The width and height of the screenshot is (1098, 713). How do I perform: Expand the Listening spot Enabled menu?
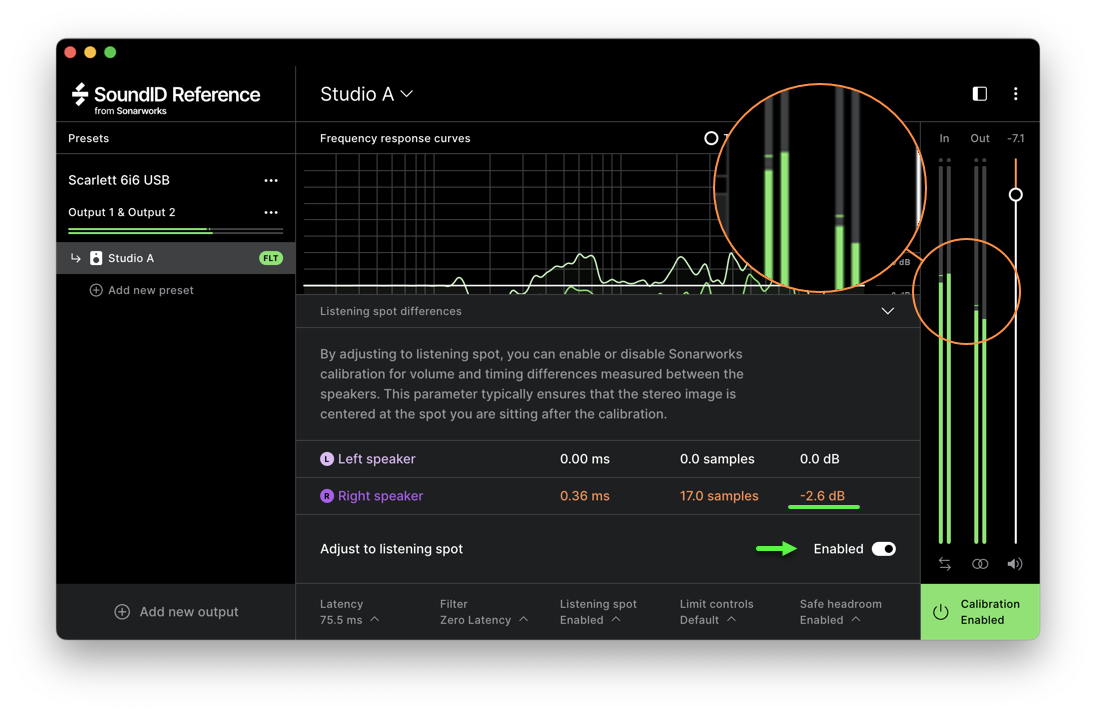[x=598, y=611]
